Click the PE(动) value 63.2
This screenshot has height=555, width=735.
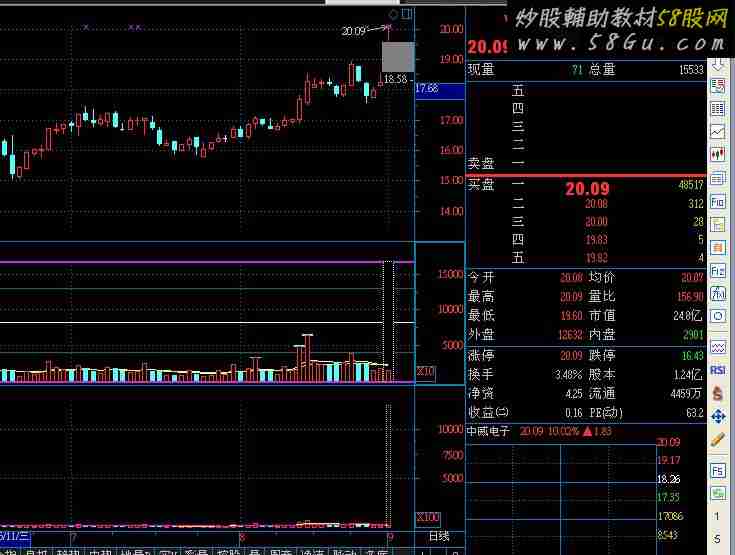pos(695,413)
